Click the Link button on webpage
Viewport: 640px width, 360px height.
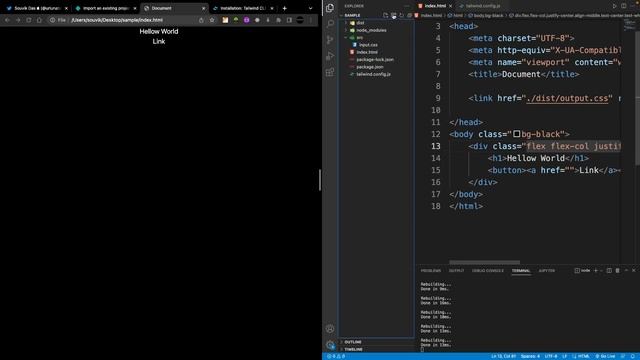coord(159,41)
